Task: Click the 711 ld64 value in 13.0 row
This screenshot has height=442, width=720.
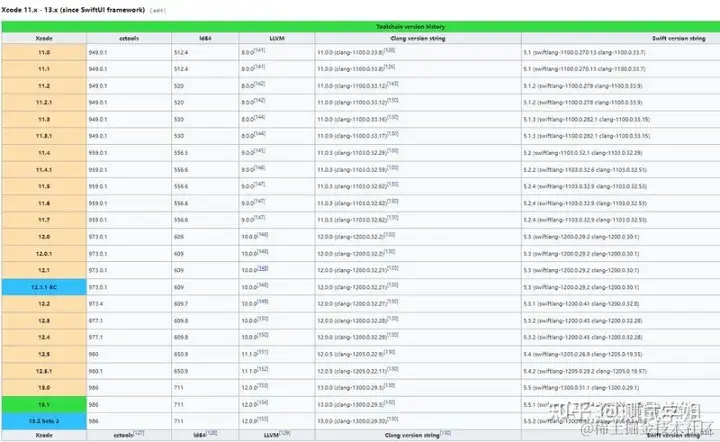Action: pos(179,388)
